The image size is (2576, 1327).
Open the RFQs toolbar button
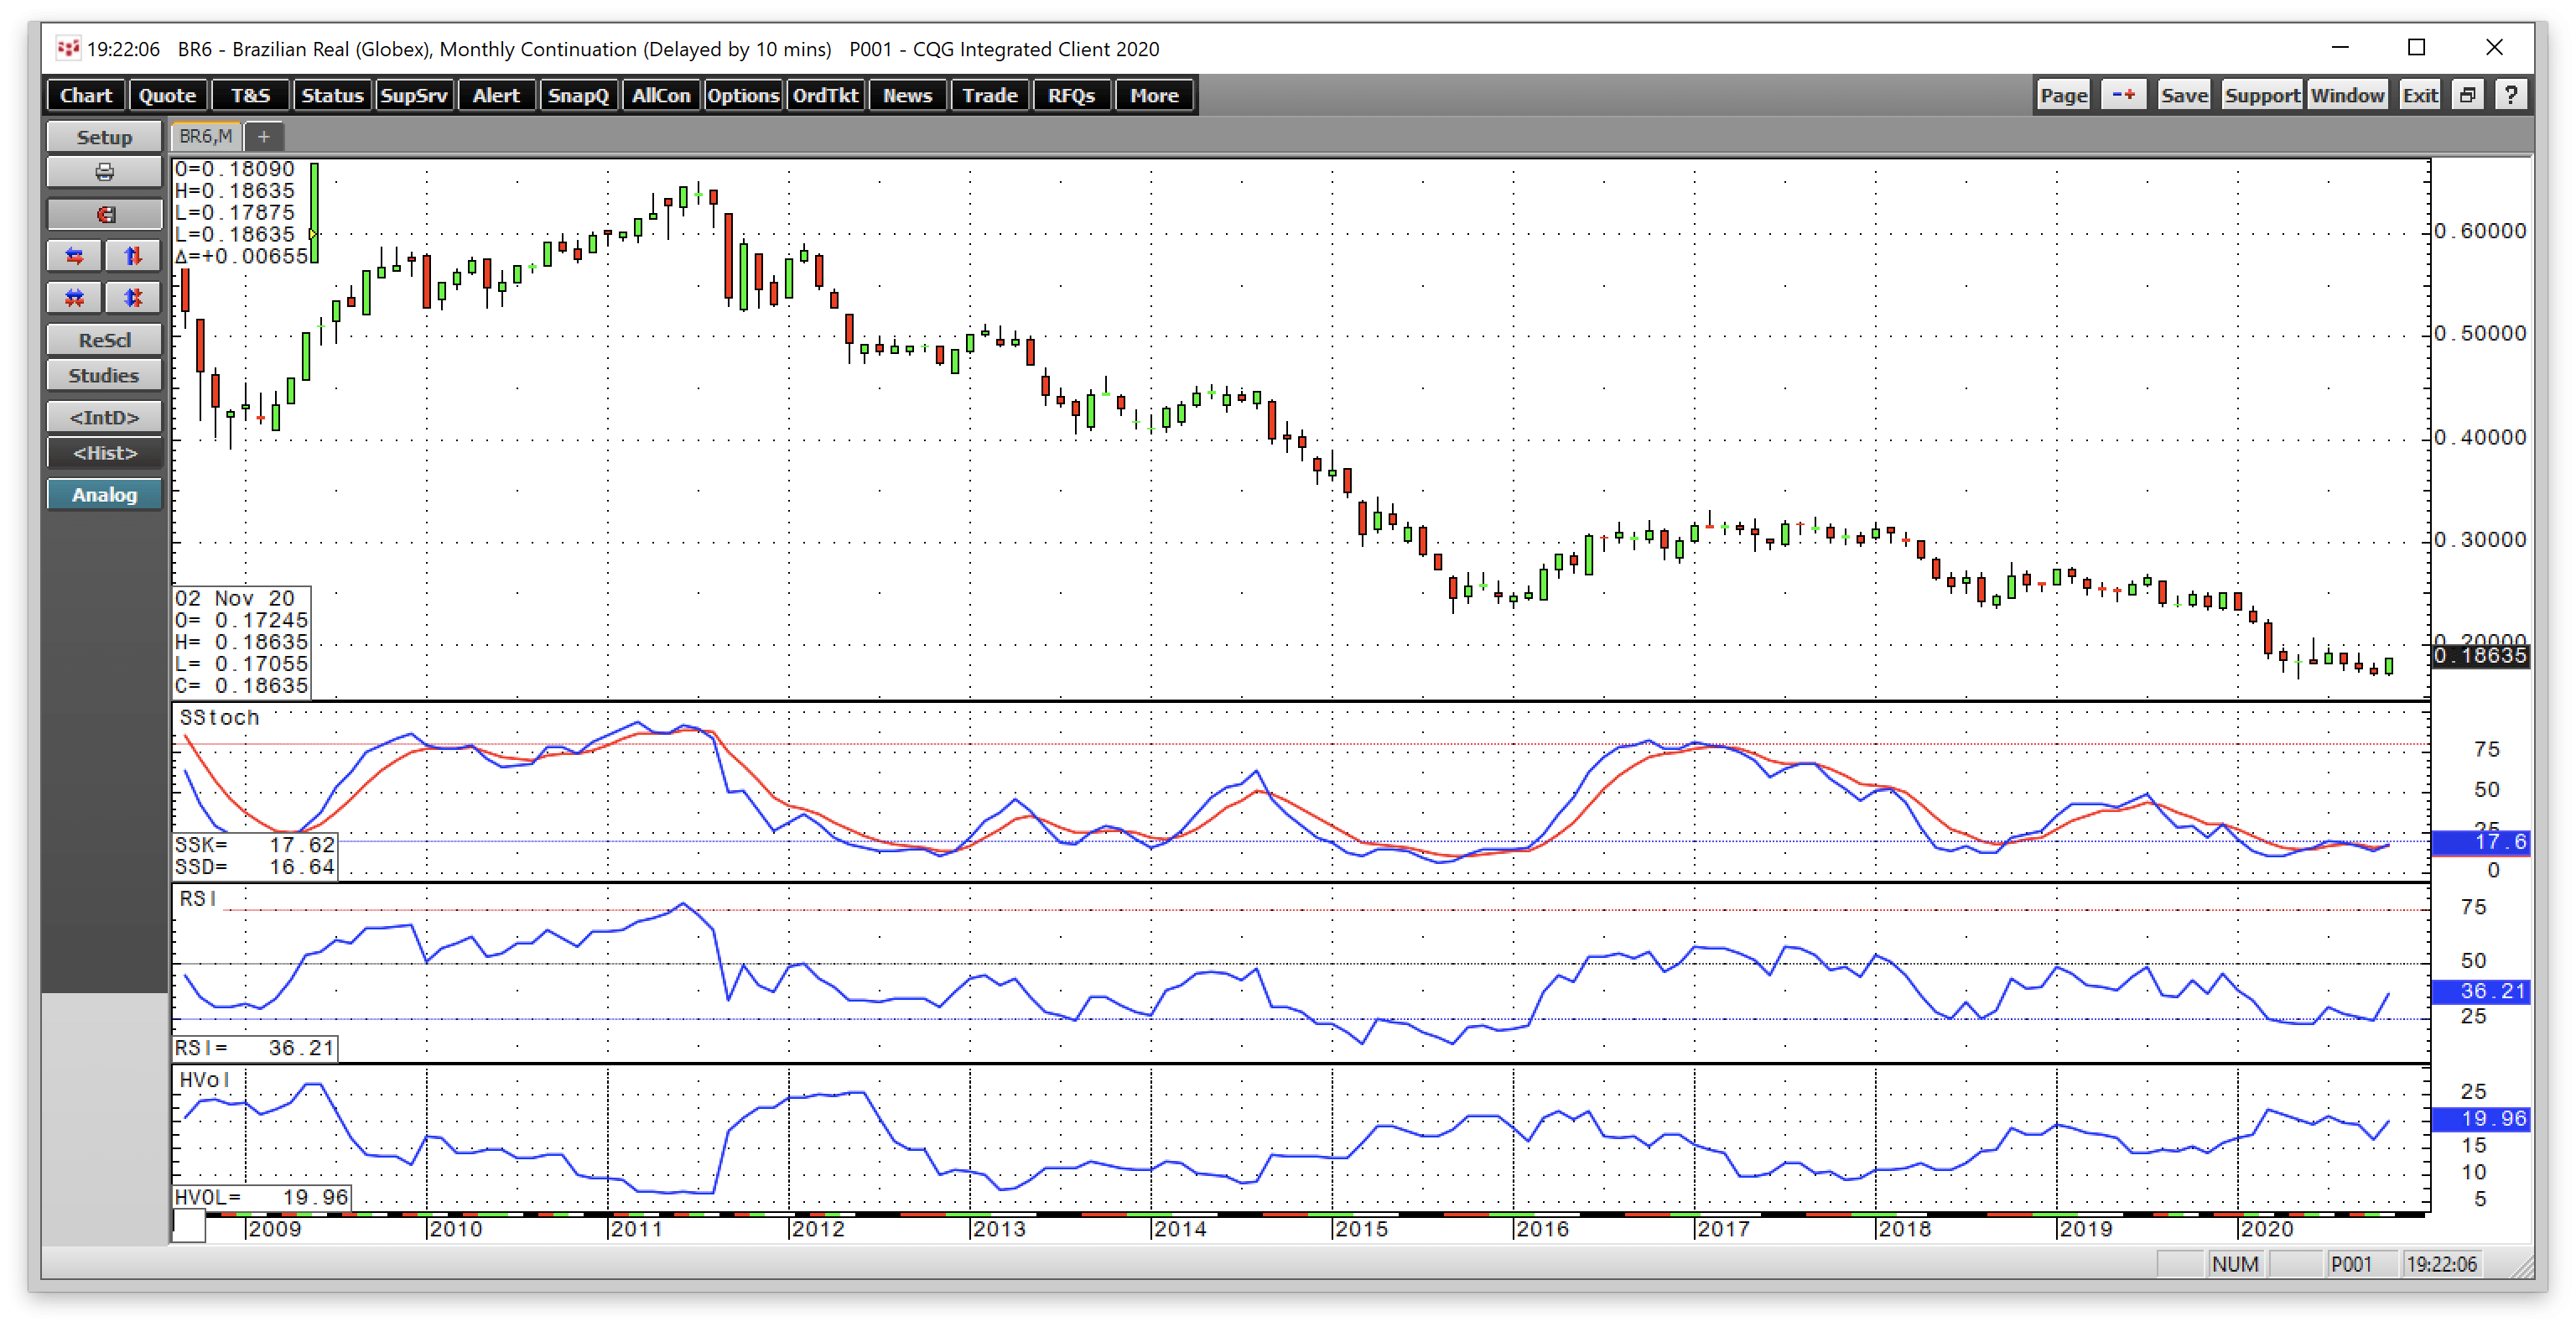1071,95
